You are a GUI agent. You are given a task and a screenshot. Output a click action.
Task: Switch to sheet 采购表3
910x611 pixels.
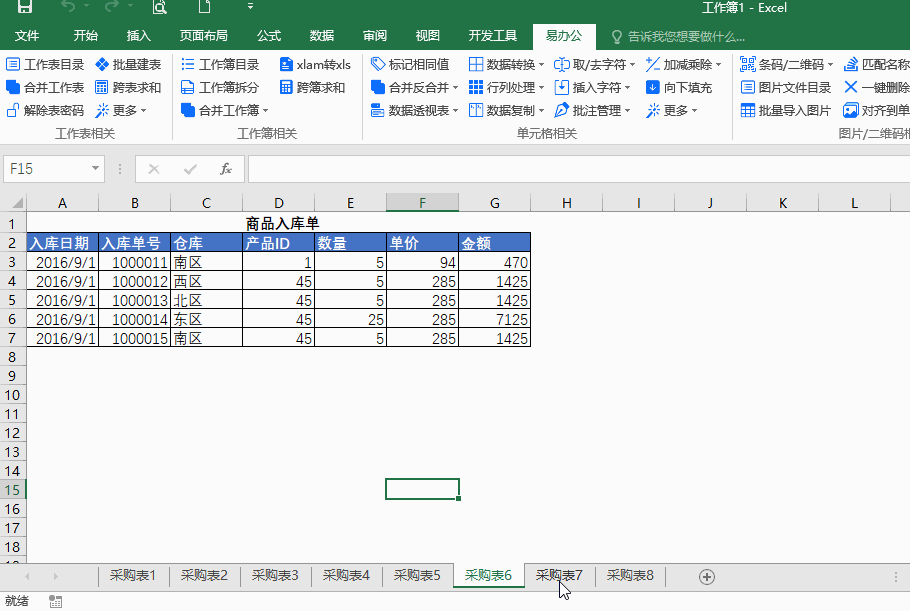pyautogui.click(x=275, y=576)
